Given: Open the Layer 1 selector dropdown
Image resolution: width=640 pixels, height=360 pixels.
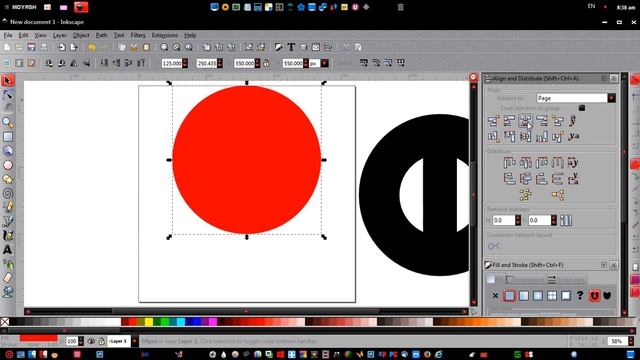Looking at the screenshot, I should (122, 341).
